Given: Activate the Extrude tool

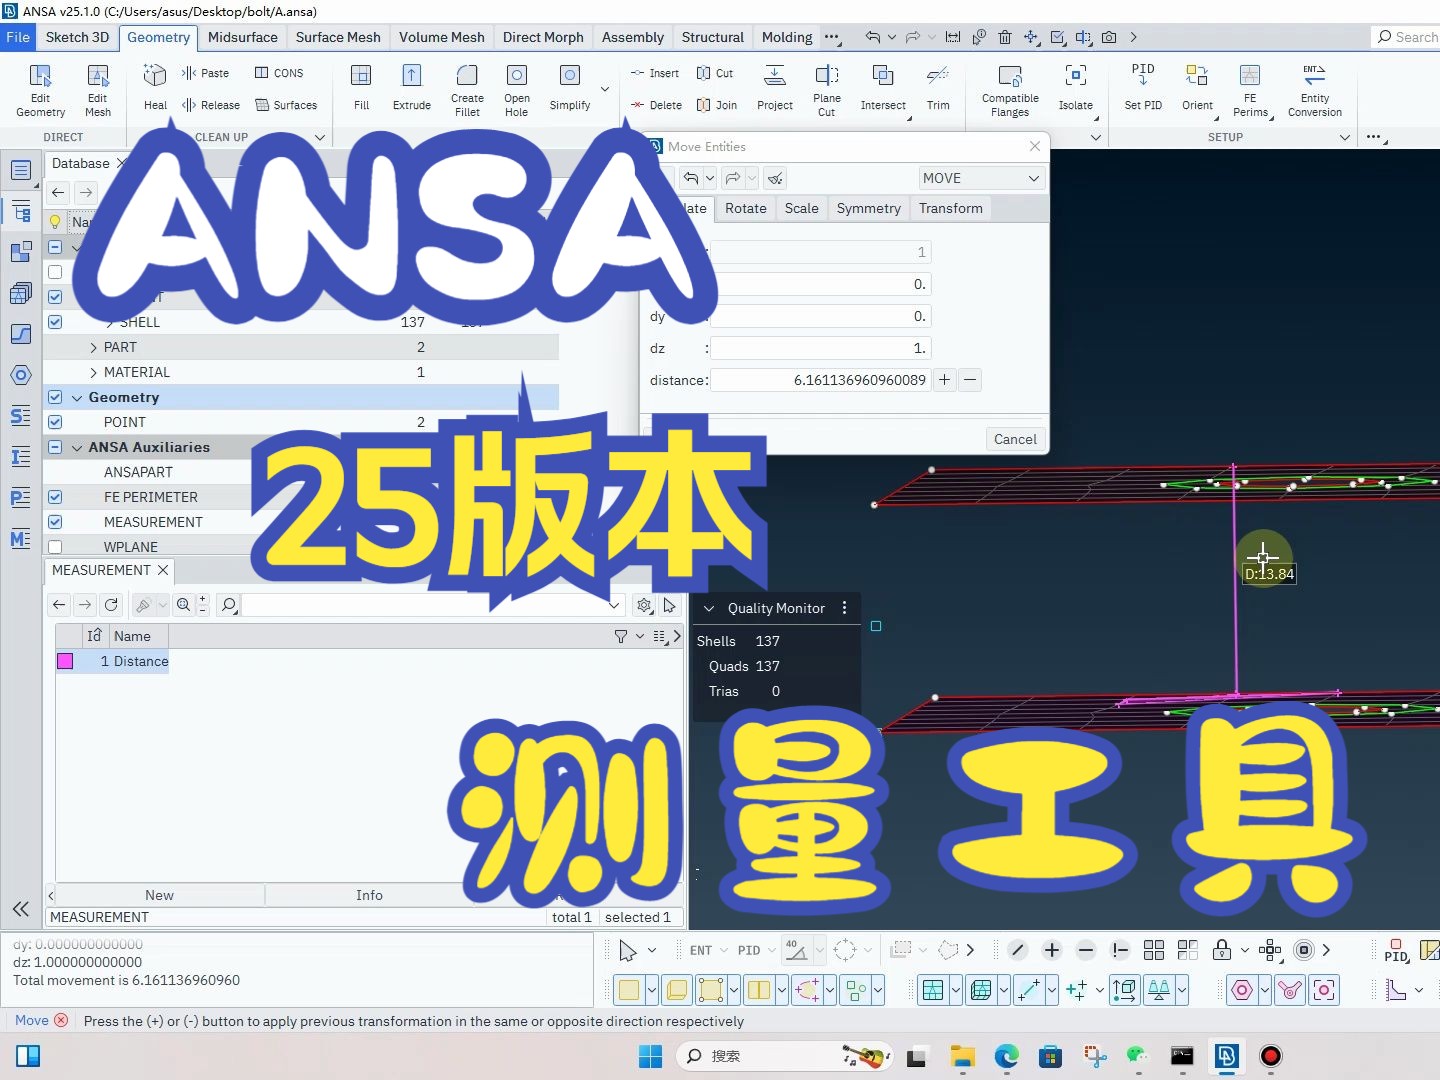Looking at the screenshot, I should point(411,88).
